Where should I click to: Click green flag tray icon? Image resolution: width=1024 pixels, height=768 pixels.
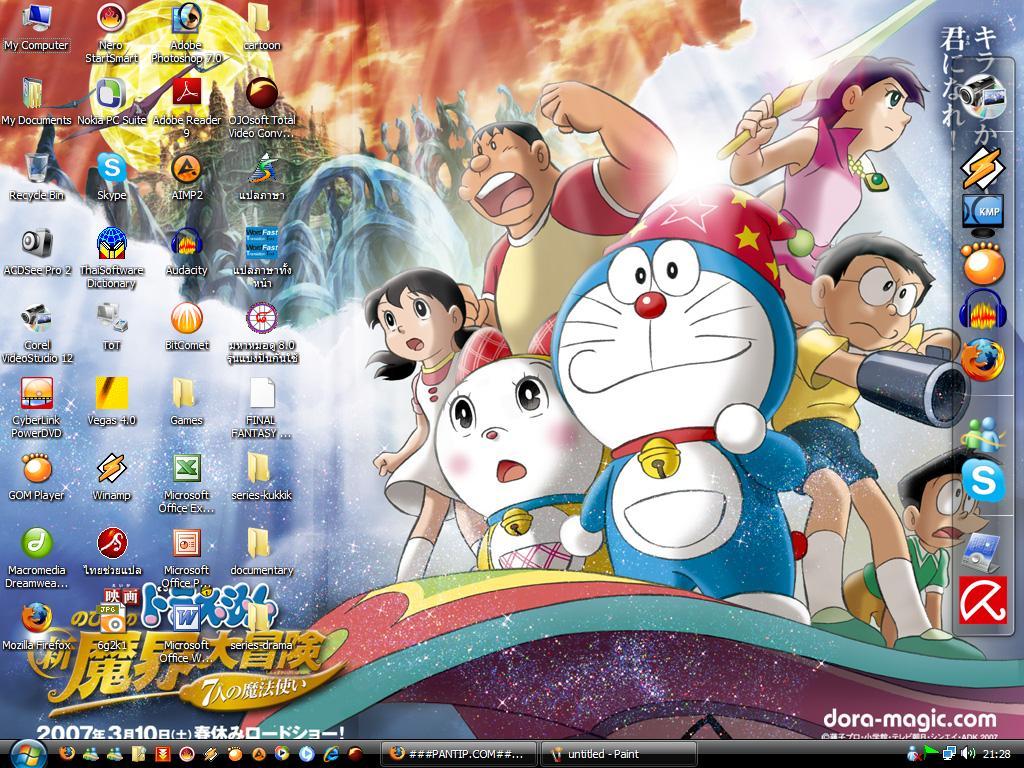click(931, 754)
